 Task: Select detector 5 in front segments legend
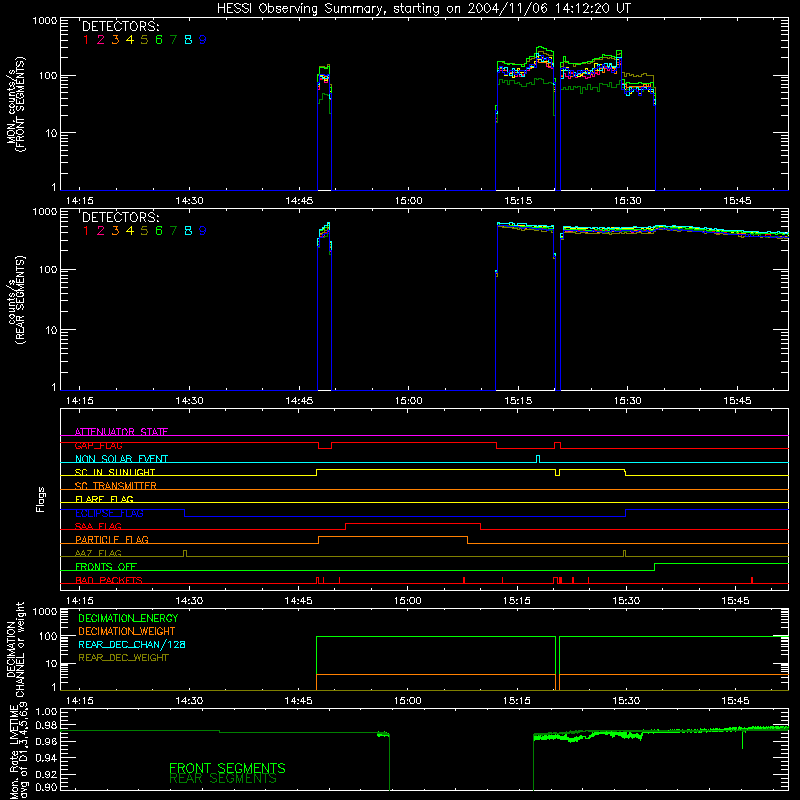pos(144,40)
